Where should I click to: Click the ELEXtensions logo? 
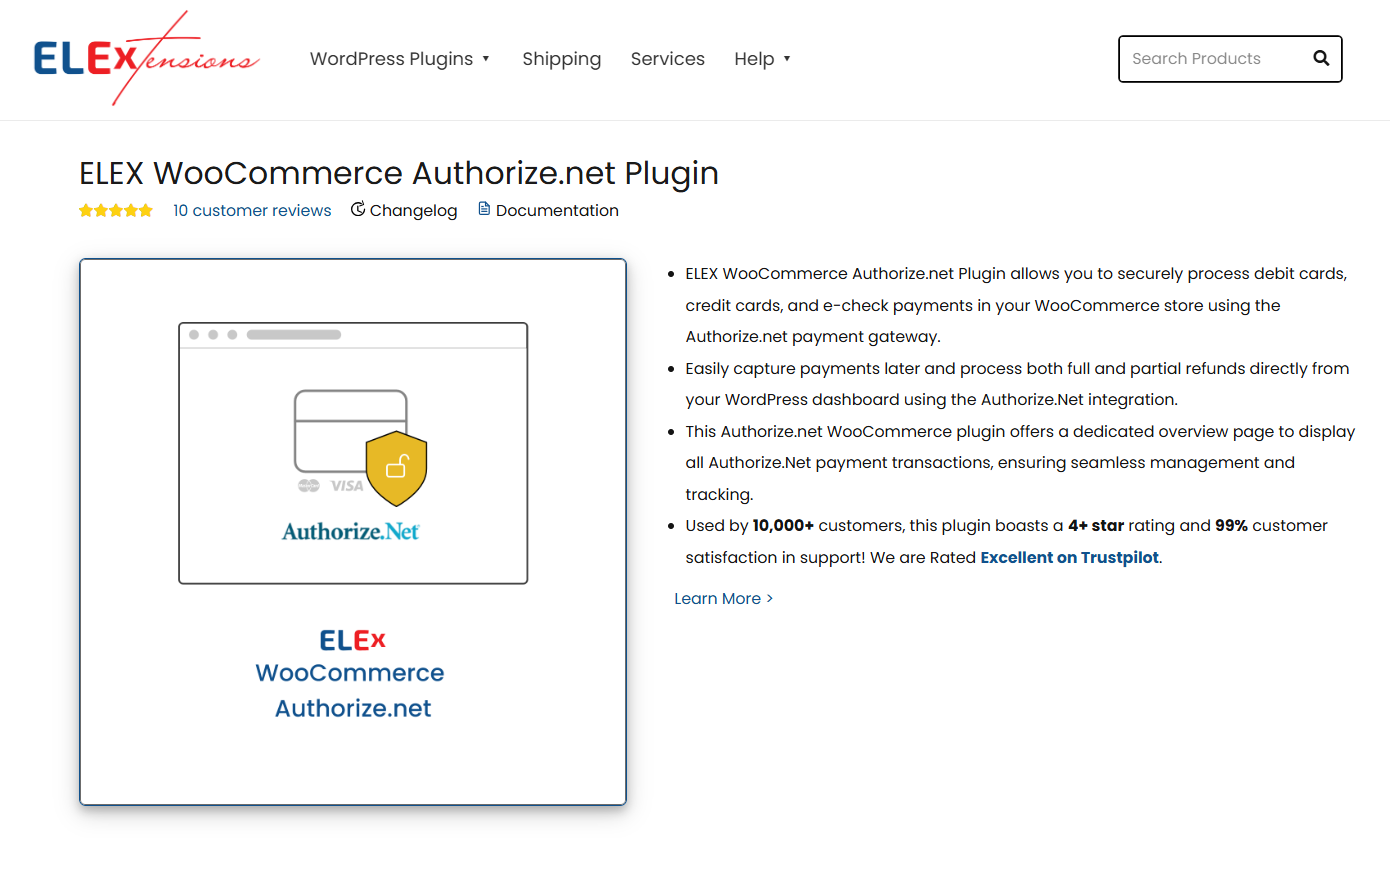pyautogui.click(x=146, y=58)
